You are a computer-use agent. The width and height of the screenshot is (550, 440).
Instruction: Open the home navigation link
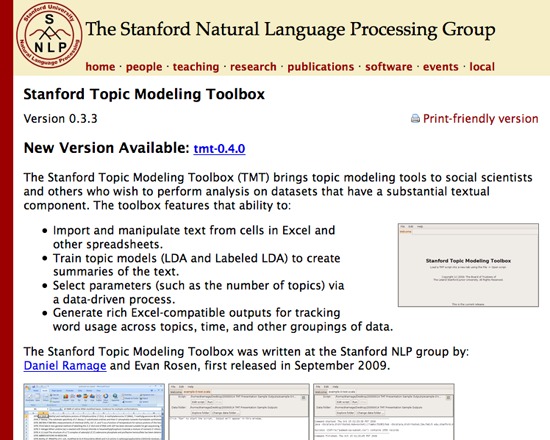coord(100,67)
